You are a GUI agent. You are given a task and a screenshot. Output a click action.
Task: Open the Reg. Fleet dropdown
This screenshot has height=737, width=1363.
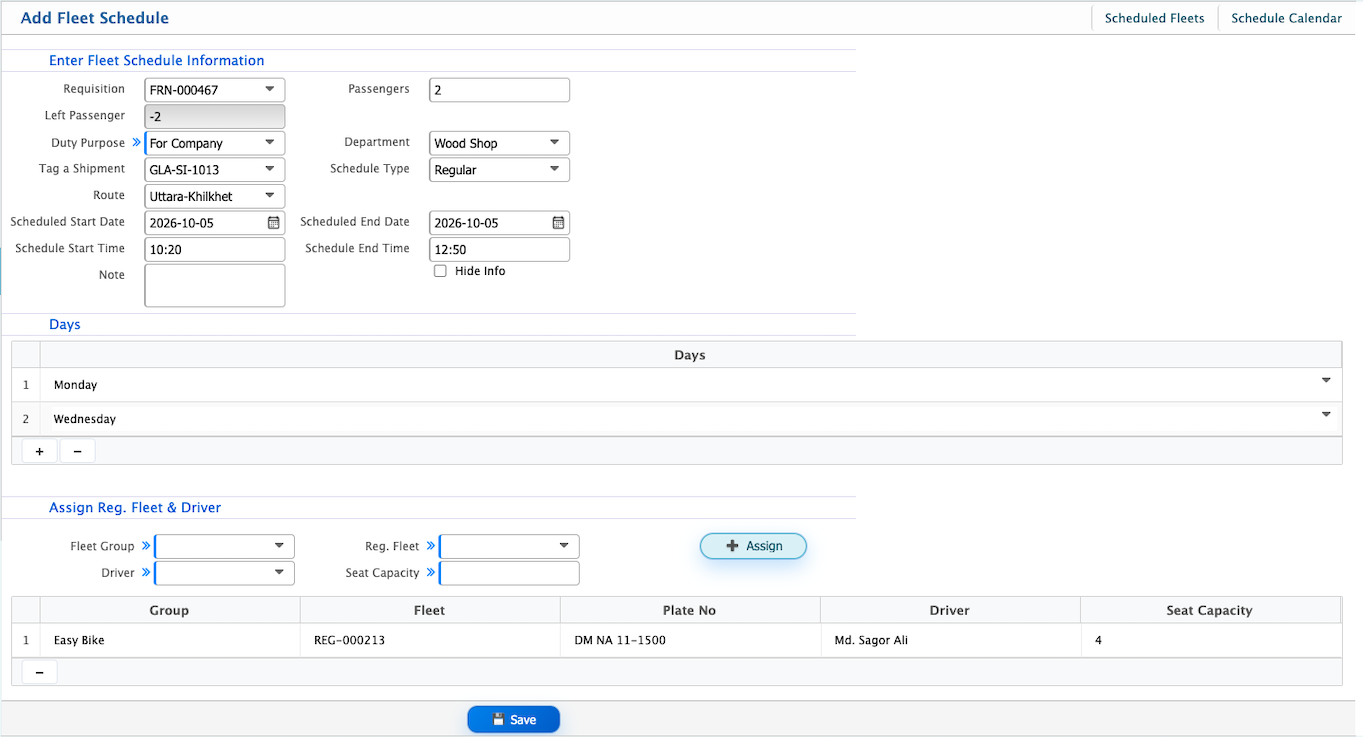coord(565,546)
